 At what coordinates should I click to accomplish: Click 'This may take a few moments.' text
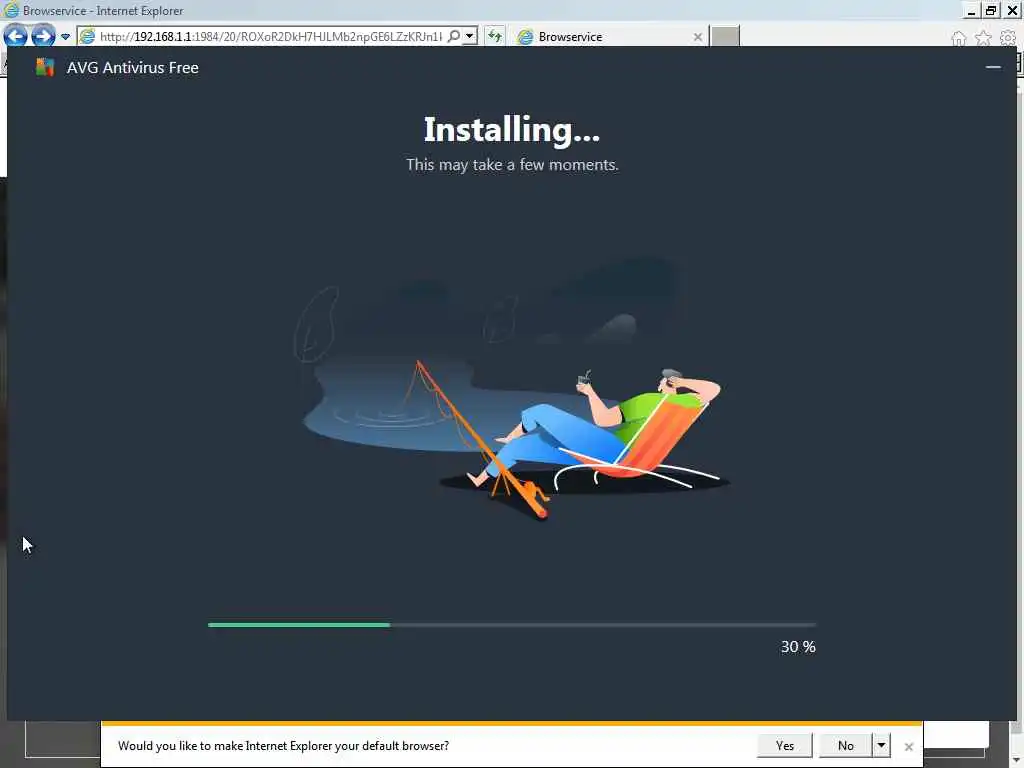tap(512, 165)
